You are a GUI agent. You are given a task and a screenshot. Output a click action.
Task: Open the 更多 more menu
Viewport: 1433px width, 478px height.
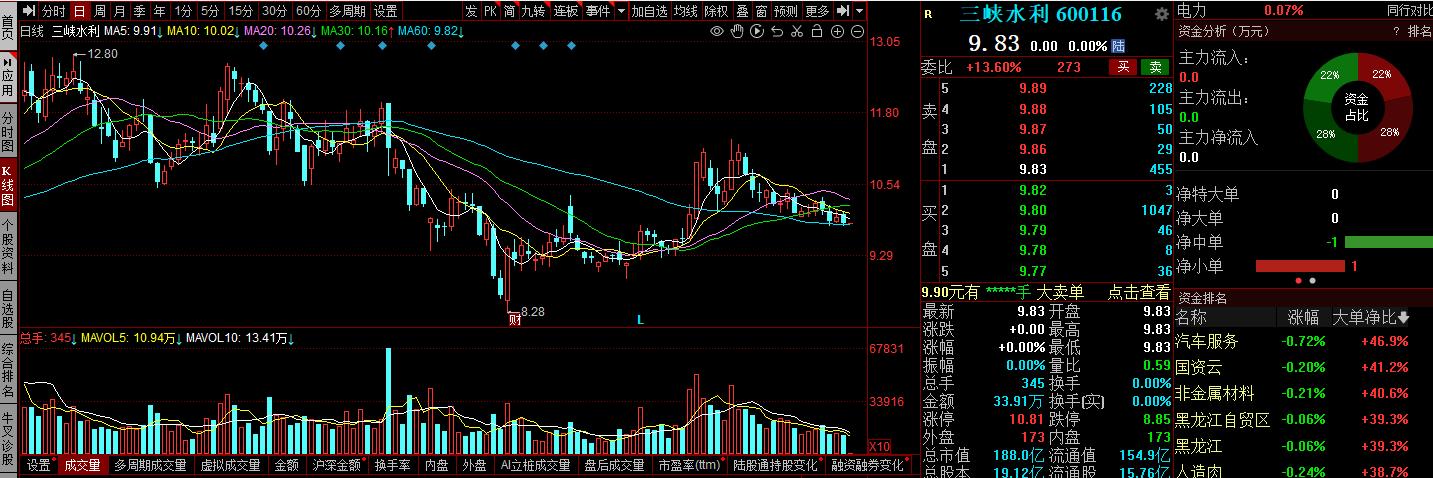click(x=817, y=11)
